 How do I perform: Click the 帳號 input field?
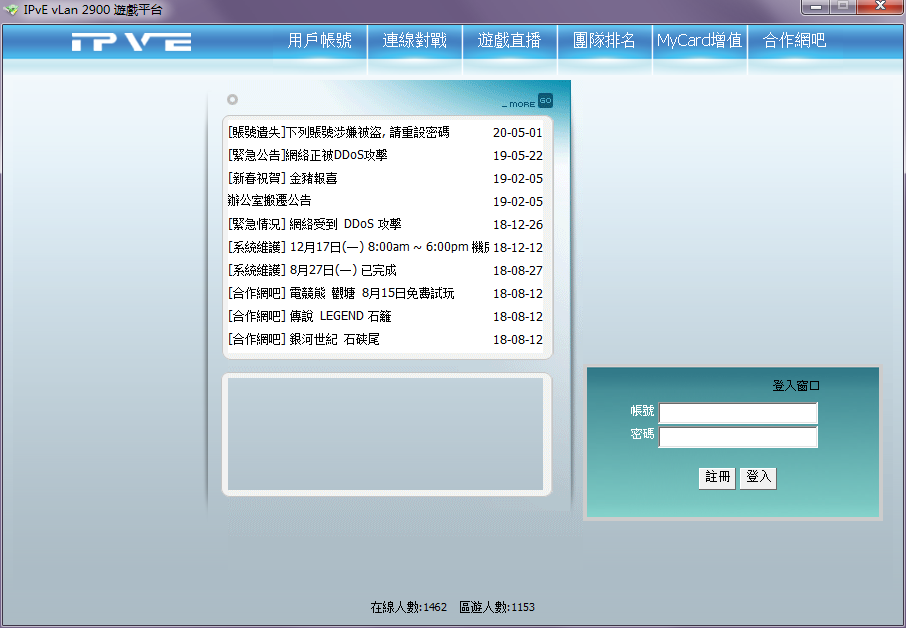pyautogui.click(x=738, y=413)
